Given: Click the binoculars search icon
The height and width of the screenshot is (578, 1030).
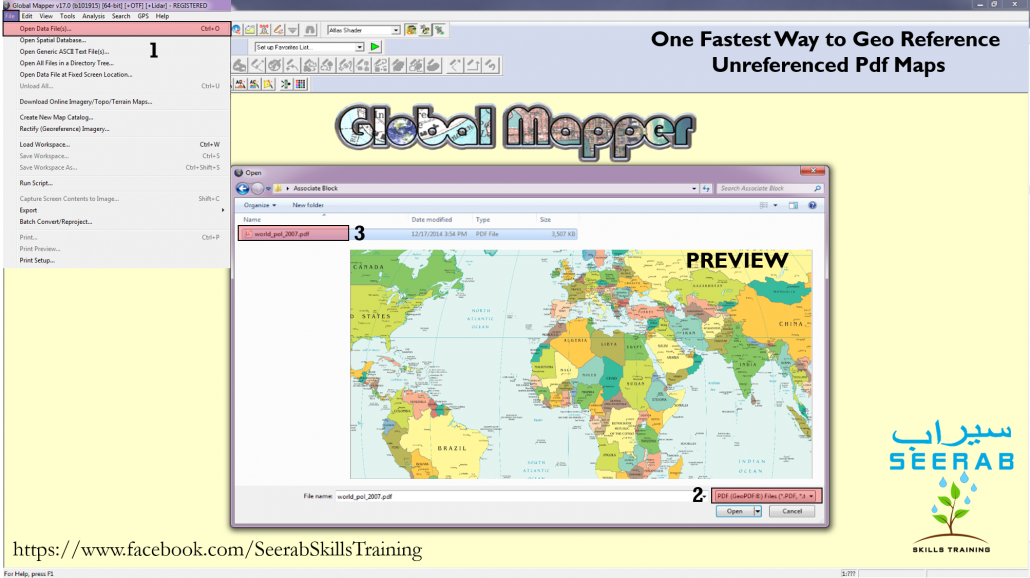Looking at the screenshot, I should pos(310,30).
